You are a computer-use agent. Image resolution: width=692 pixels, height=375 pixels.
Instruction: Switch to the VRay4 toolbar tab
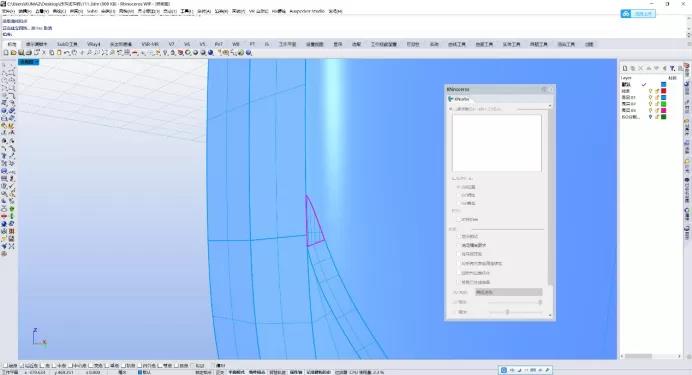pyautogui.click(x=94, y=44)
